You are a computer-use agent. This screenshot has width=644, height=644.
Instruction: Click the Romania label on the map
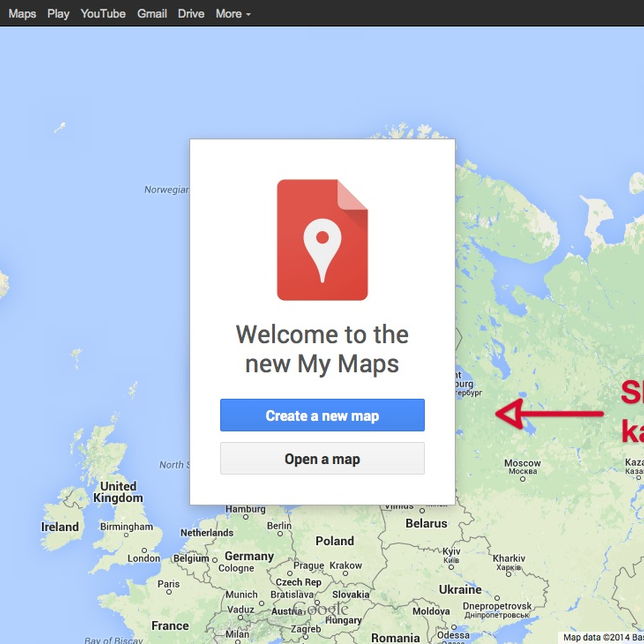point(396,637)
